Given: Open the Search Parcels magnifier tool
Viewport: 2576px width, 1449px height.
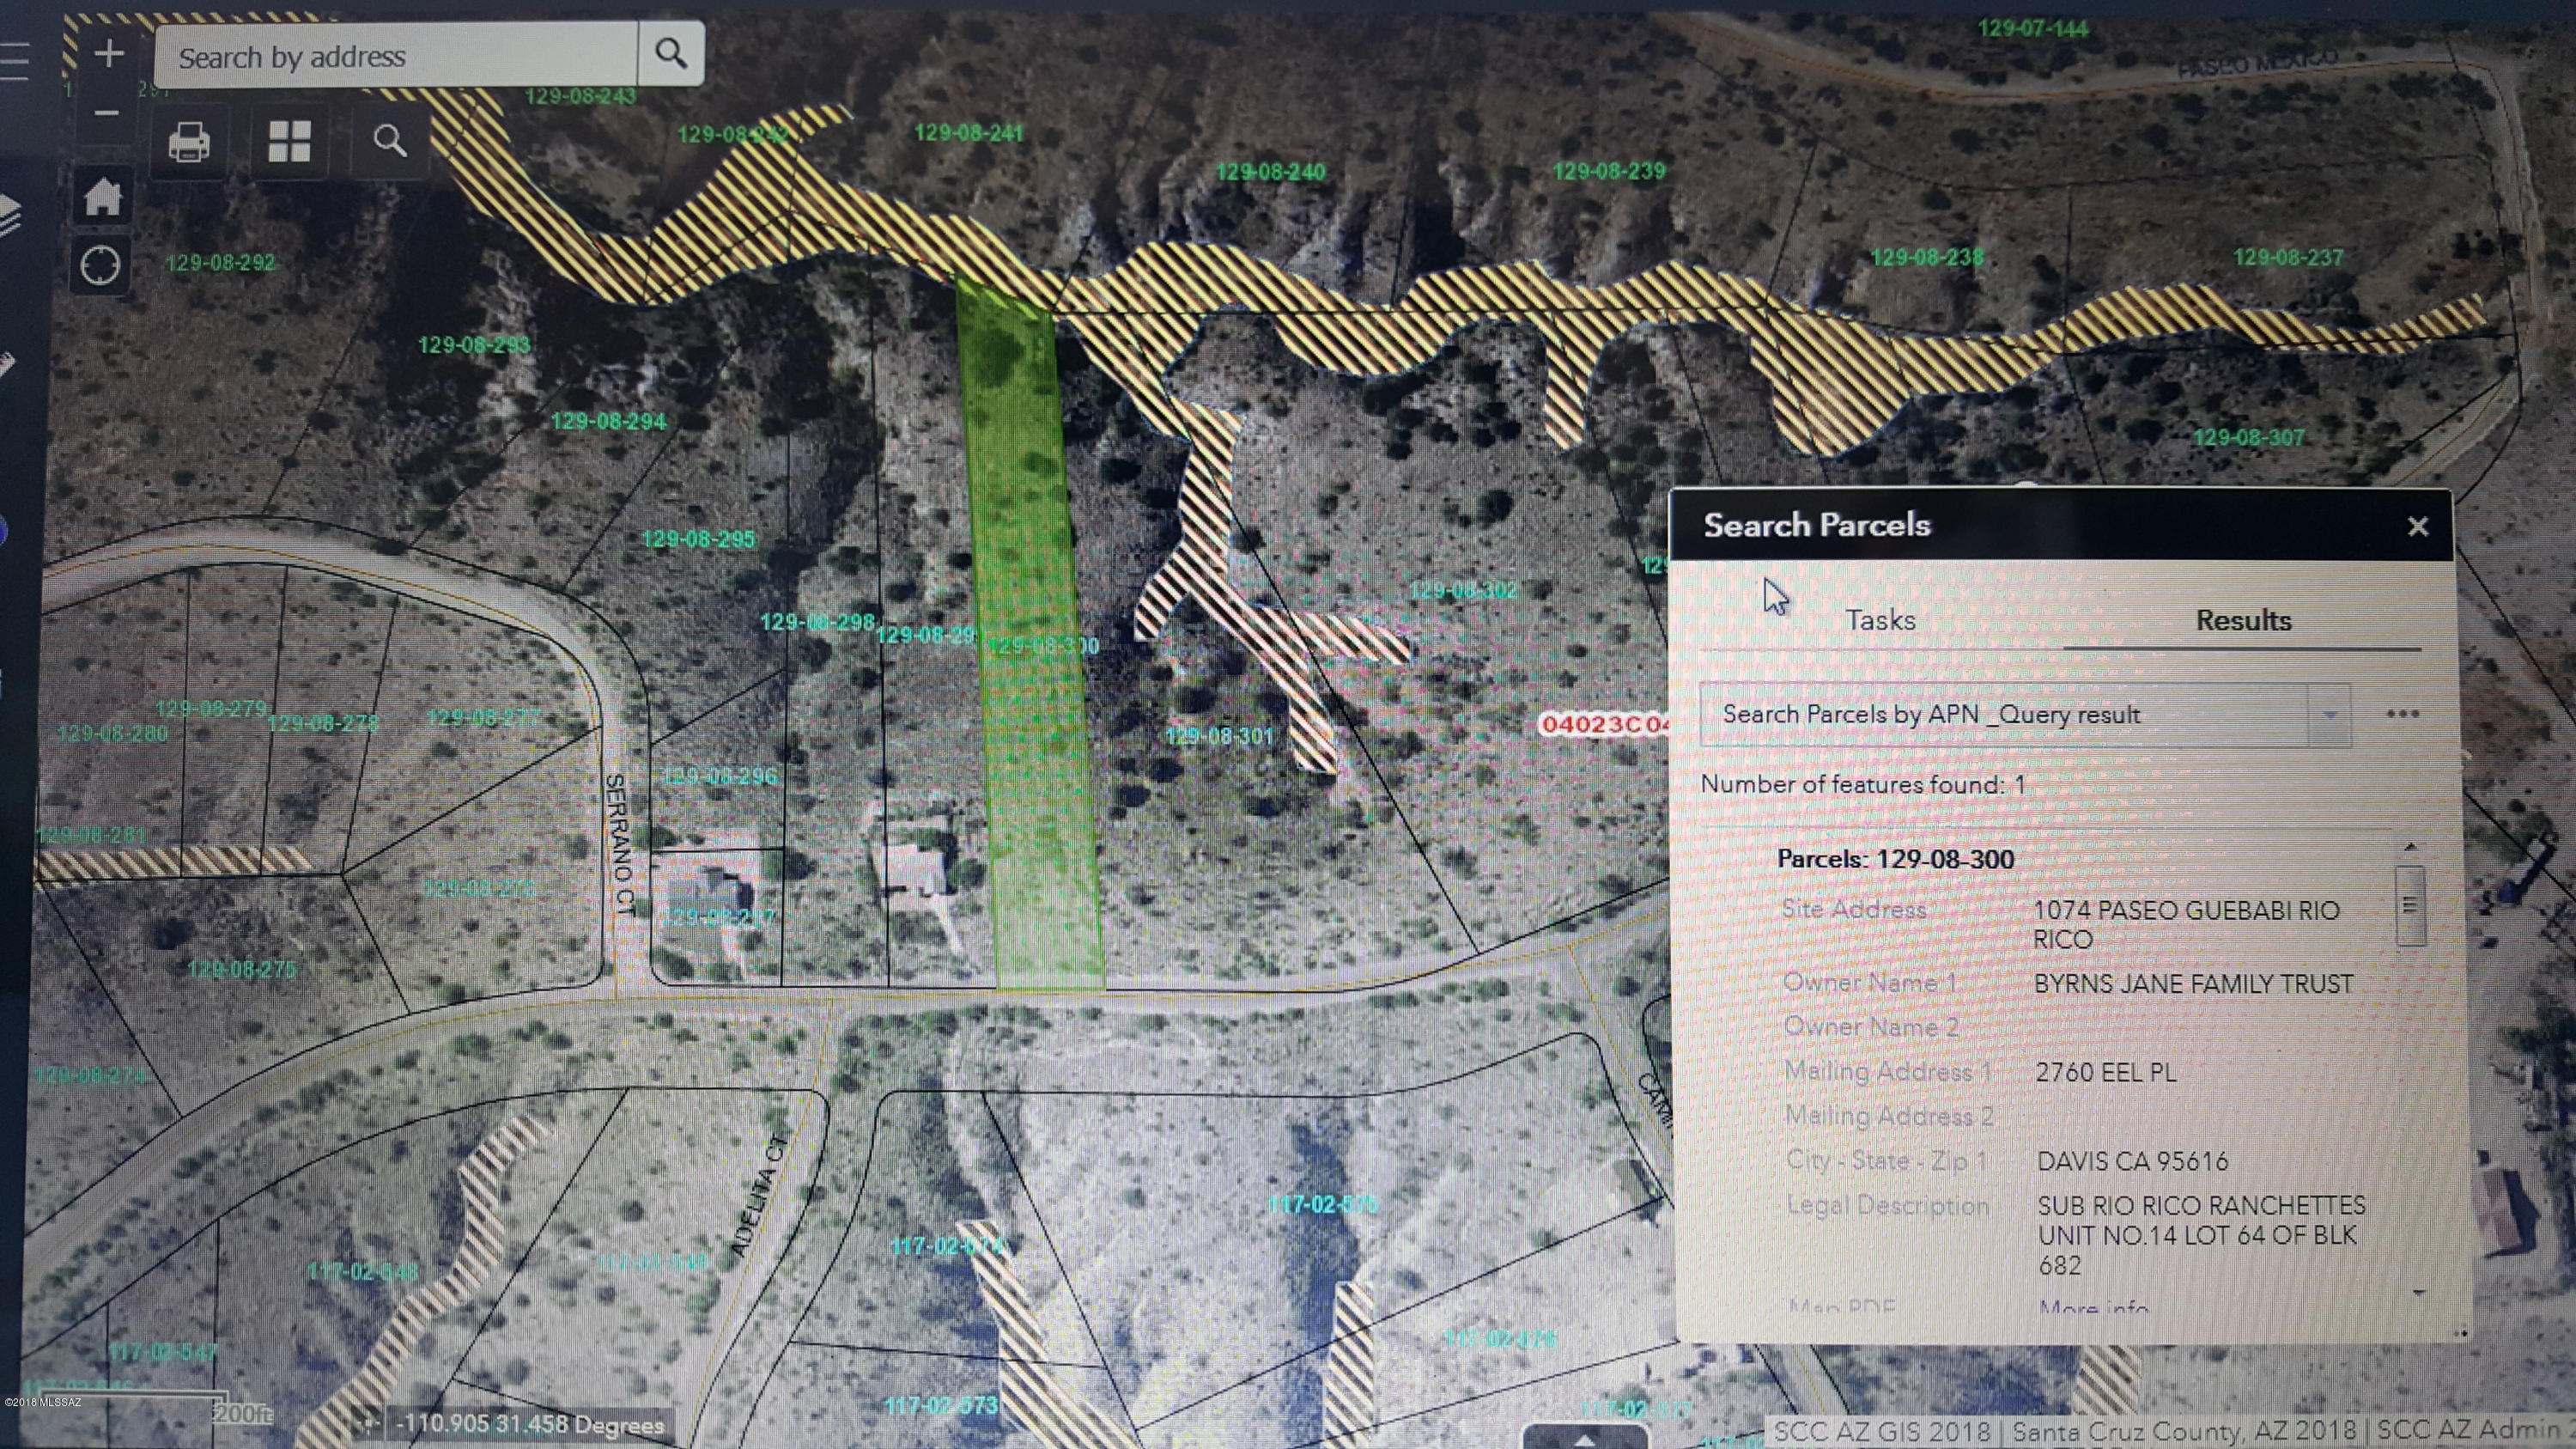Looking at the screenshot, I should point(390,142).
